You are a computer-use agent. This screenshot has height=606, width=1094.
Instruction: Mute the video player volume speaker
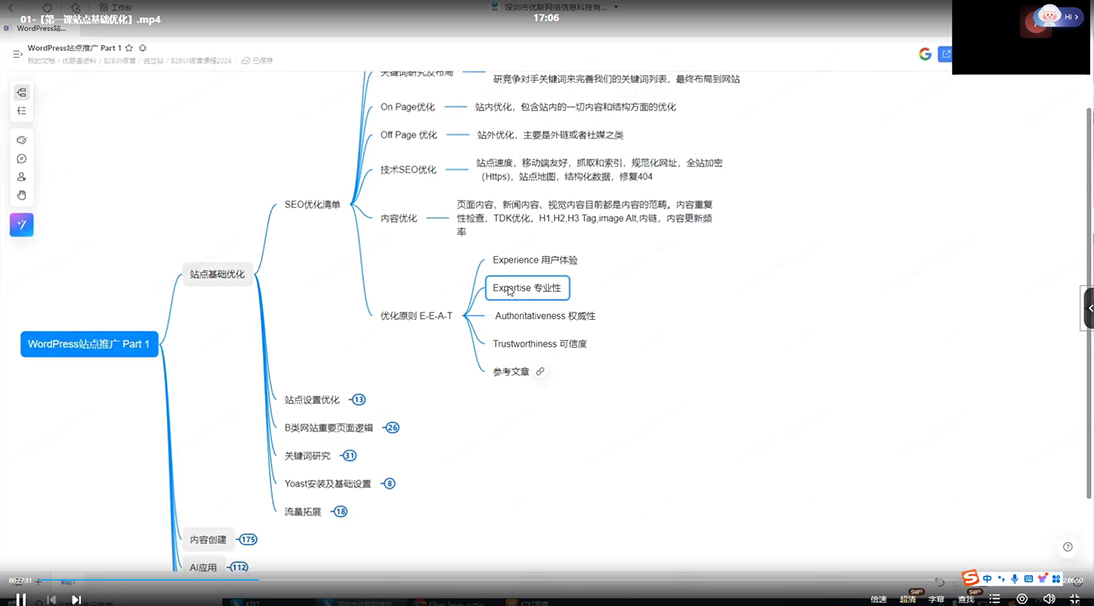(x=1050, y=598)
